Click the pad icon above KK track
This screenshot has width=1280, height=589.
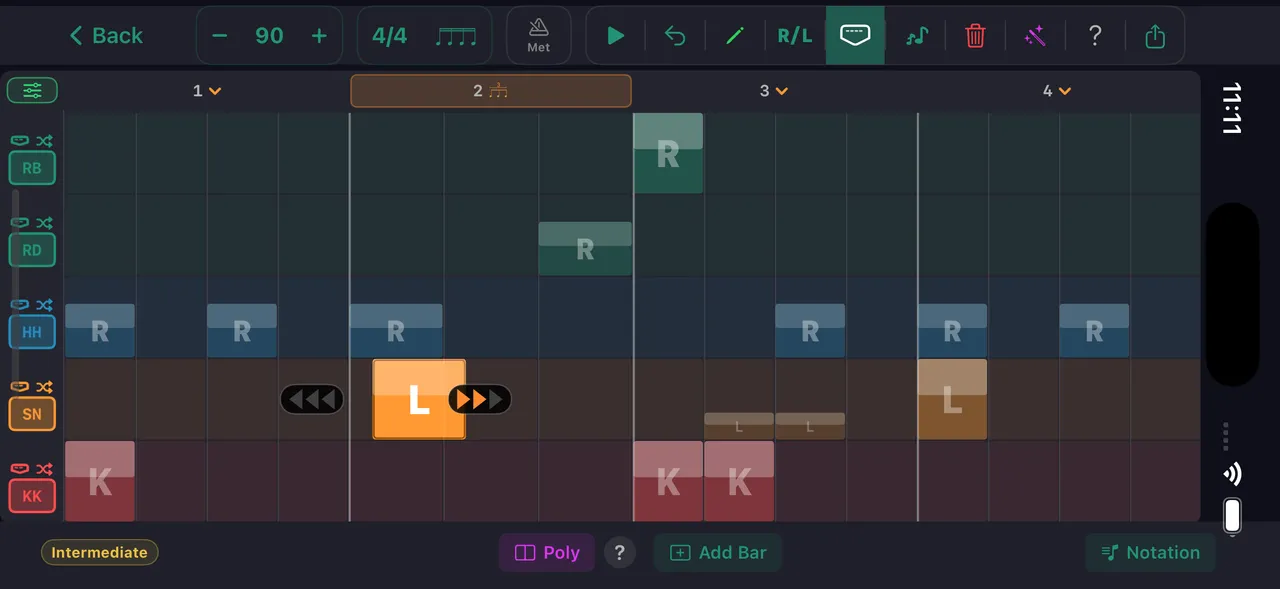(20, 469)
